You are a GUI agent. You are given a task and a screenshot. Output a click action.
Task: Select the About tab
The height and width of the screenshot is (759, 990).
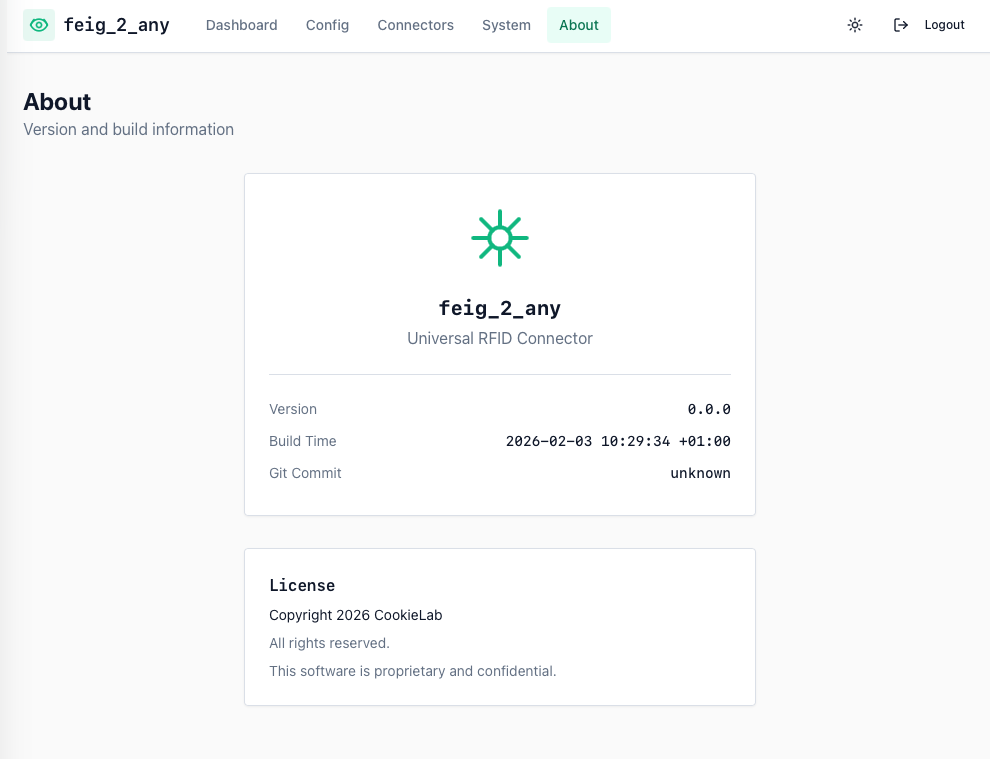pyautogui.click(x=578, y=25)
